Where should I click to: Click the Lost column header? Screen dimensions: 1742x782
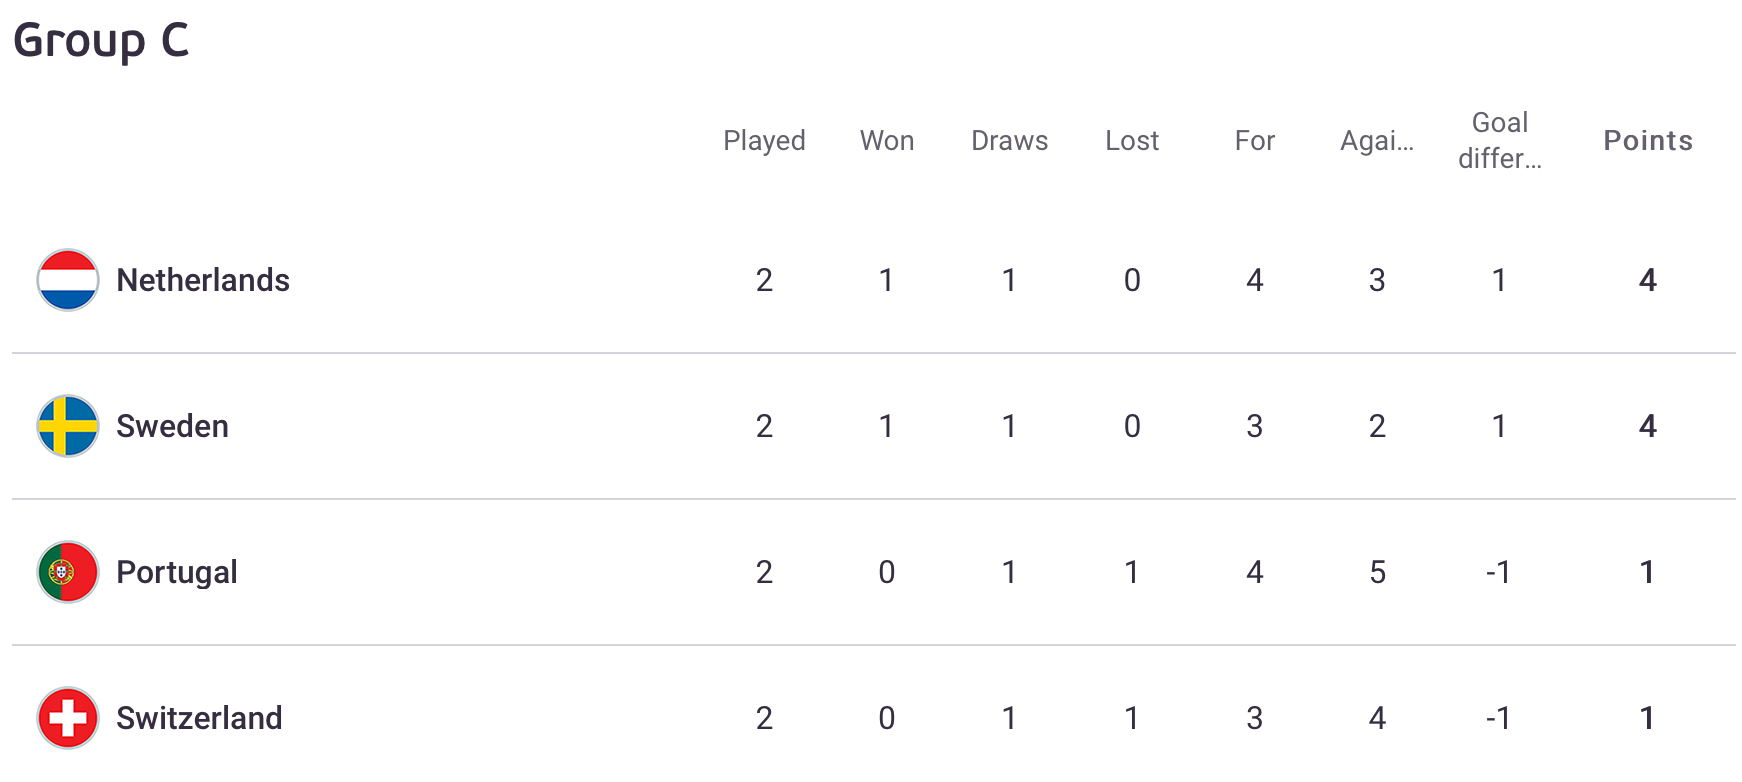(1132, 140)
